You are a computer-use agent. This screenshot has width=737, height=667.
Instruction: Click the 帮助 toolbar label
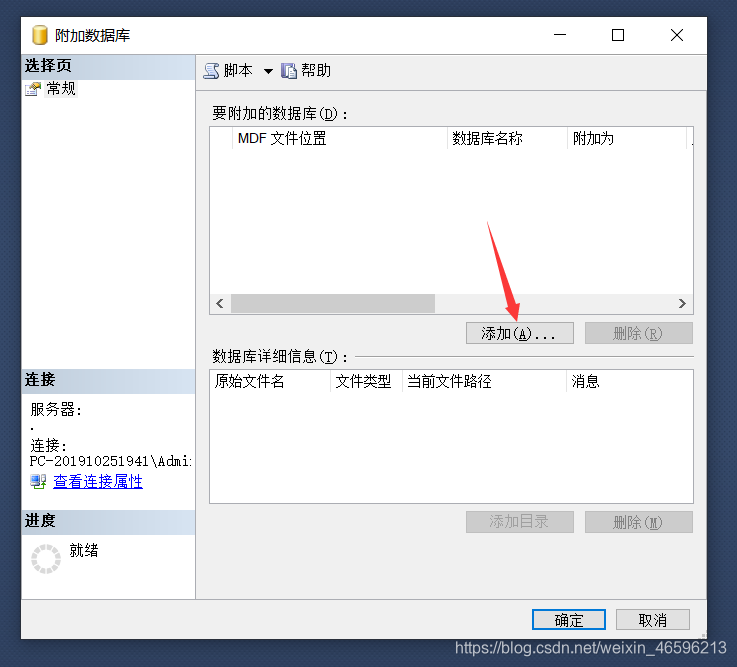pyautogui.click(x=316, y=71)
